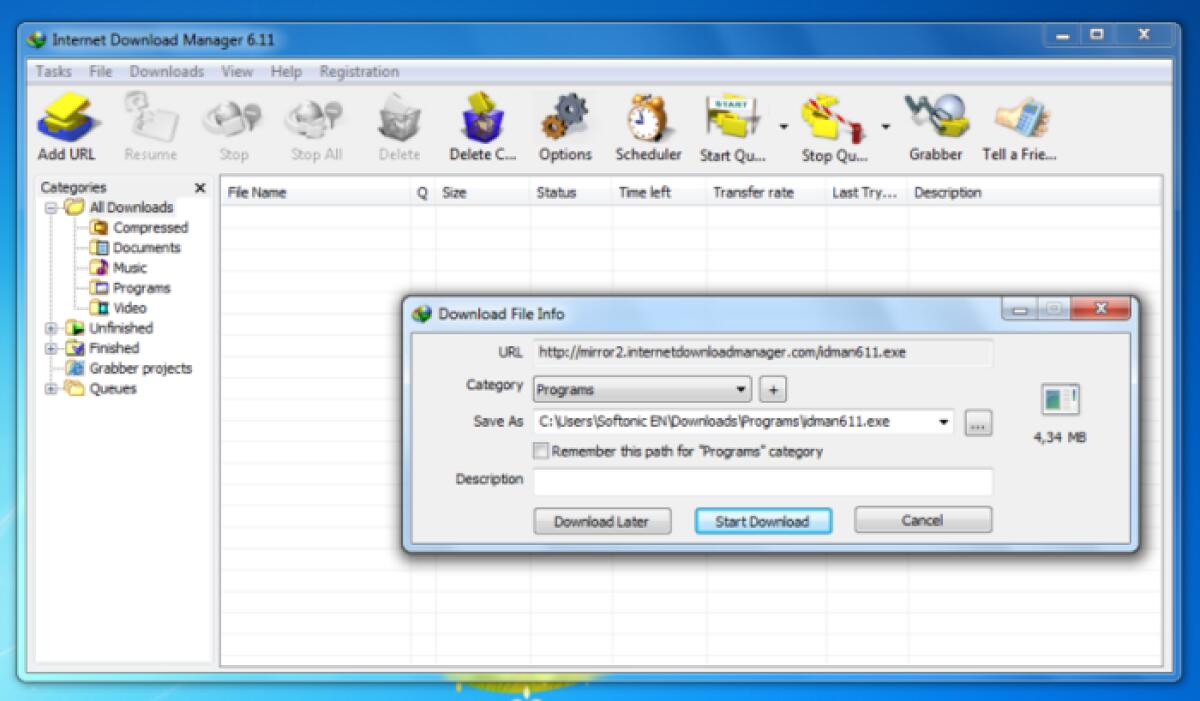Open the Registration menu
The height and width of the screenshot is (701, 1200).
(359, 71)
